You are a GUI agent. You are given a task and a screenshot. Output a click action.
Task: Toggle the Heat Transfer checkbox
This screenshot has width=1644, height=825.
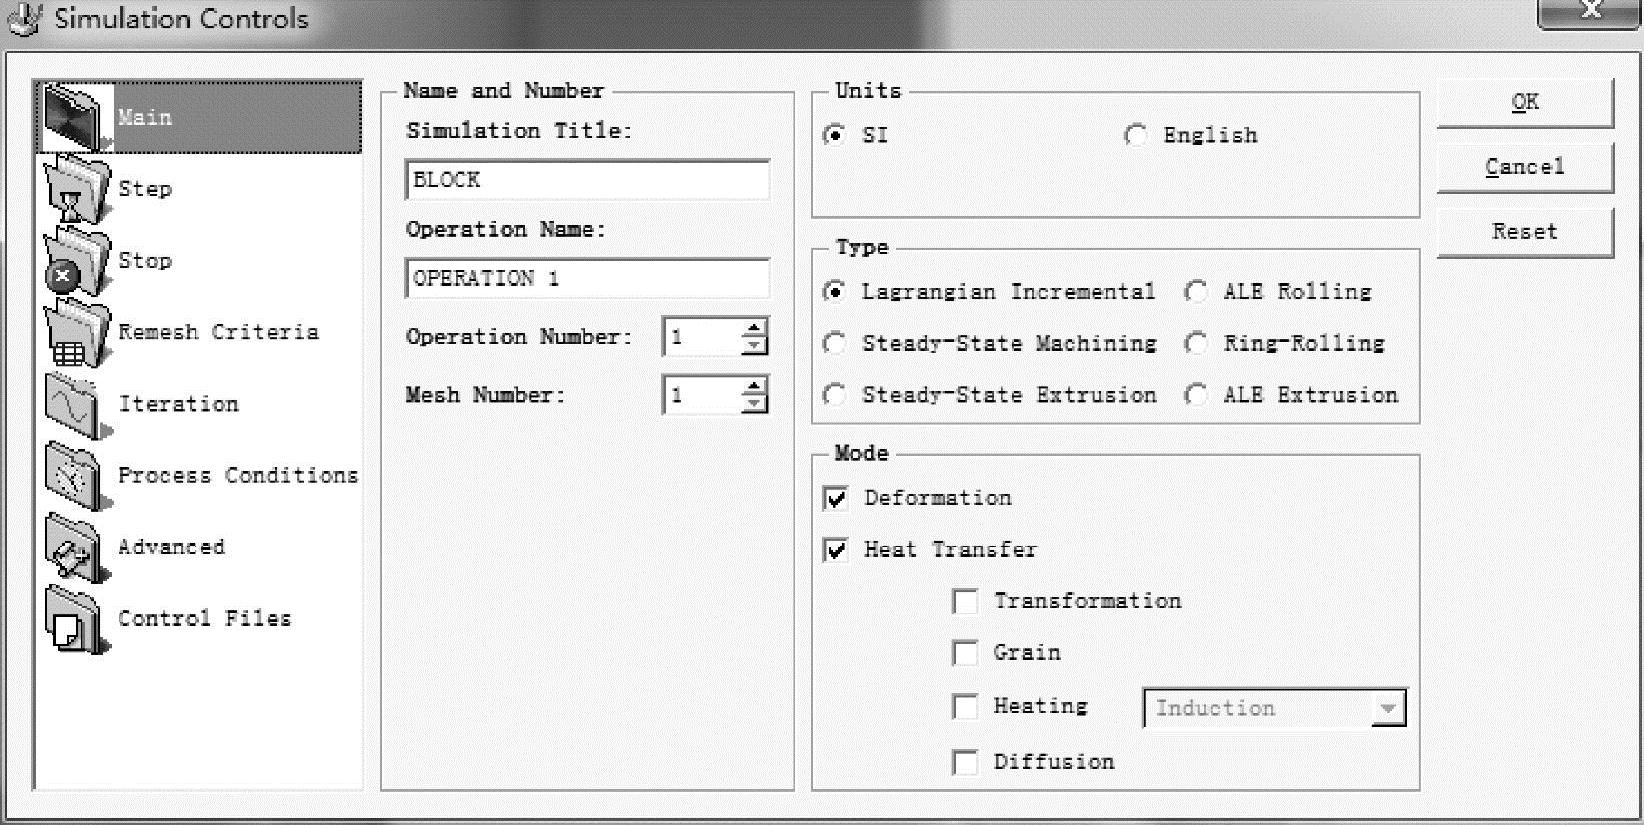(836, 550)
